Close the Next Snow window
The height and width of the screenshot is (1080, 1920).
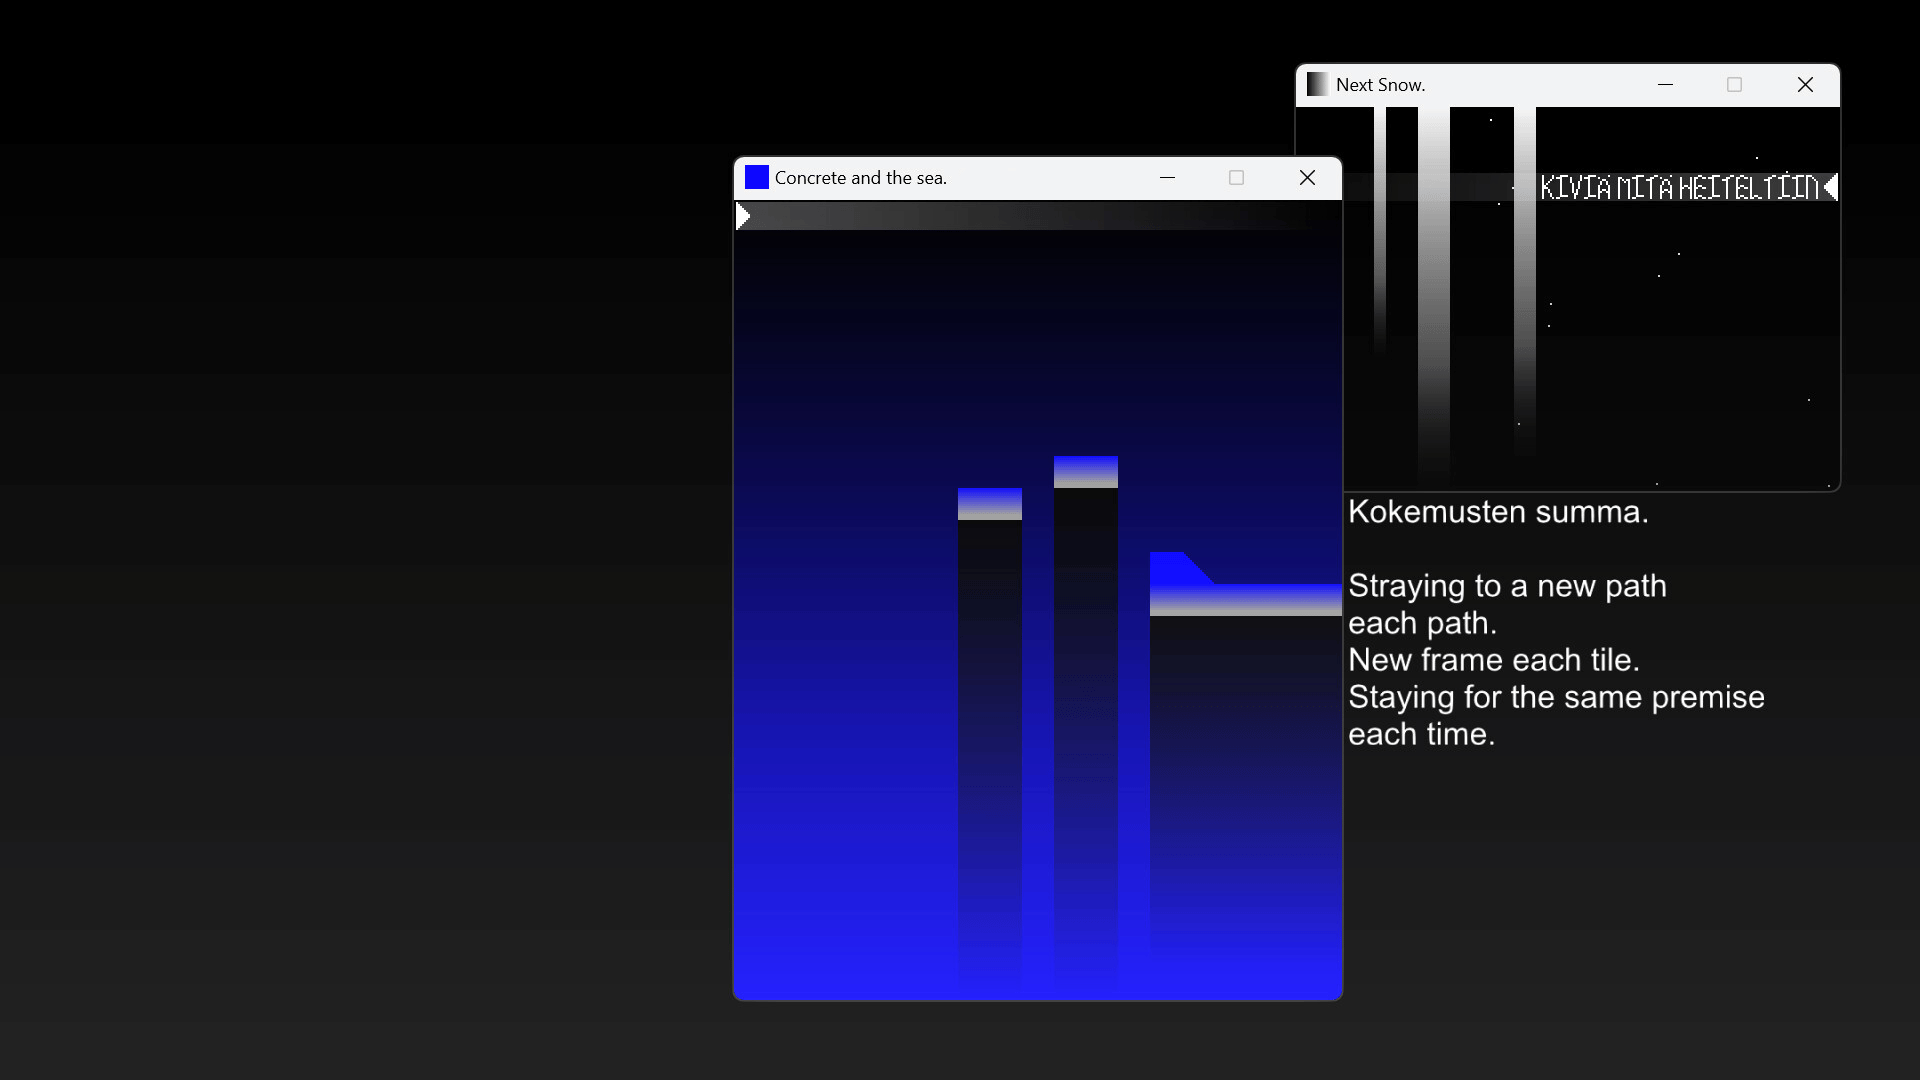[1805, 85]
